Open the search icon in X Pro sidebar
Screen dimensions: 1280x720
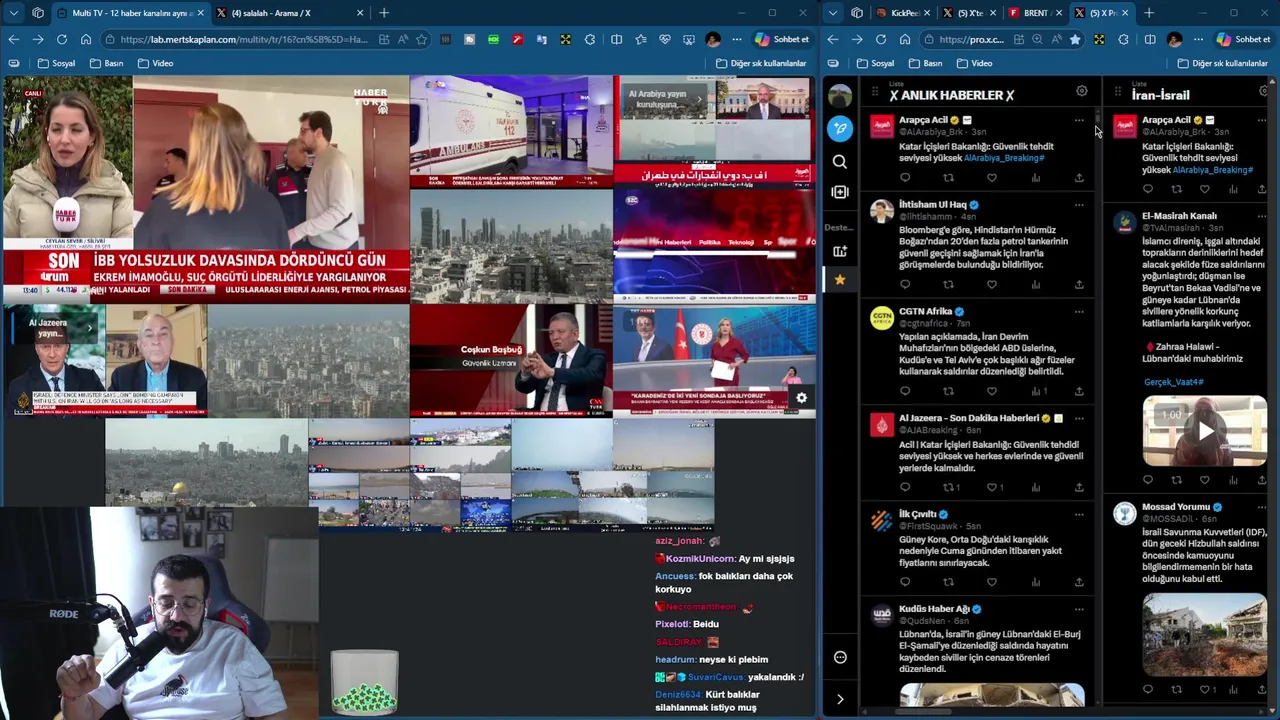840,161
